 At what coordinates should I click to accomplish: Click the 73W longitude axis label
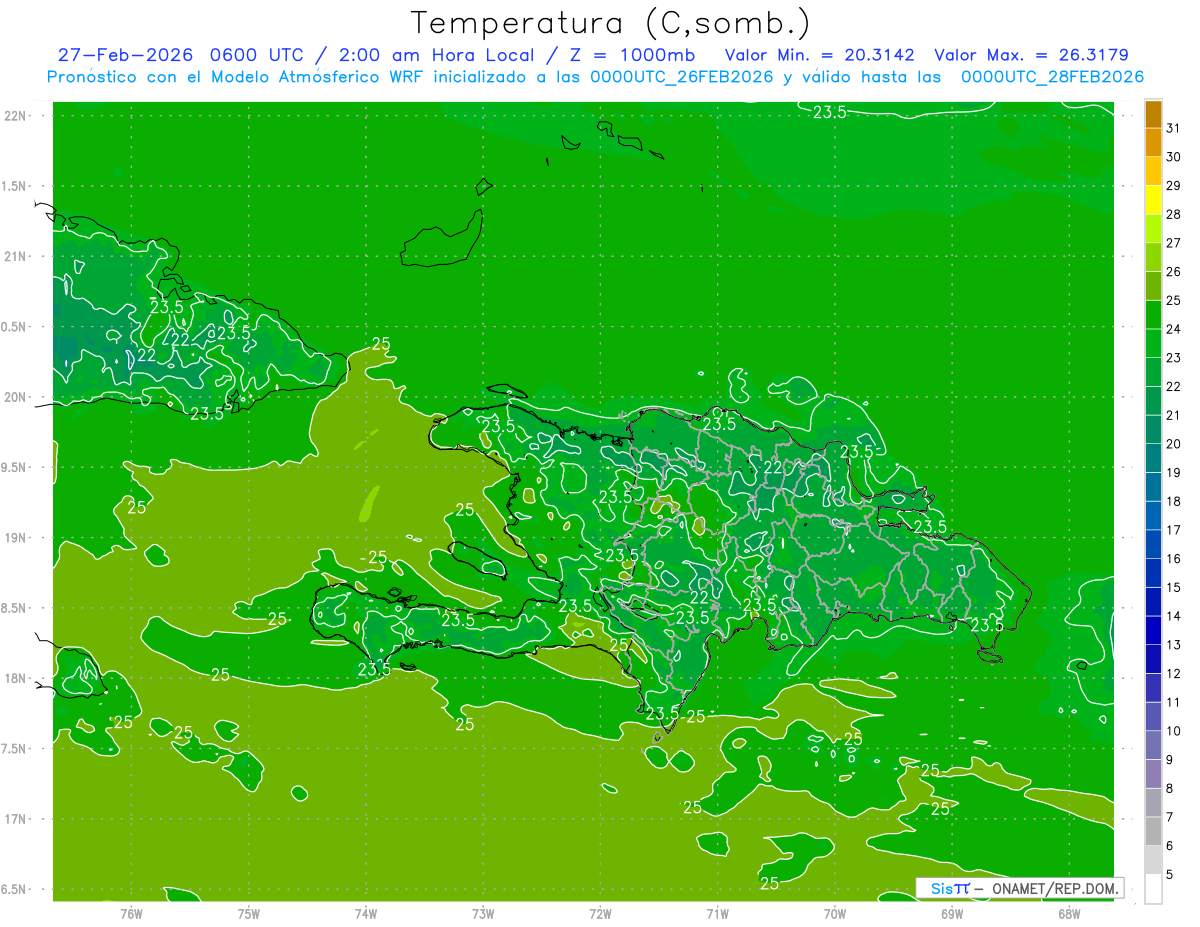[483, 913]
